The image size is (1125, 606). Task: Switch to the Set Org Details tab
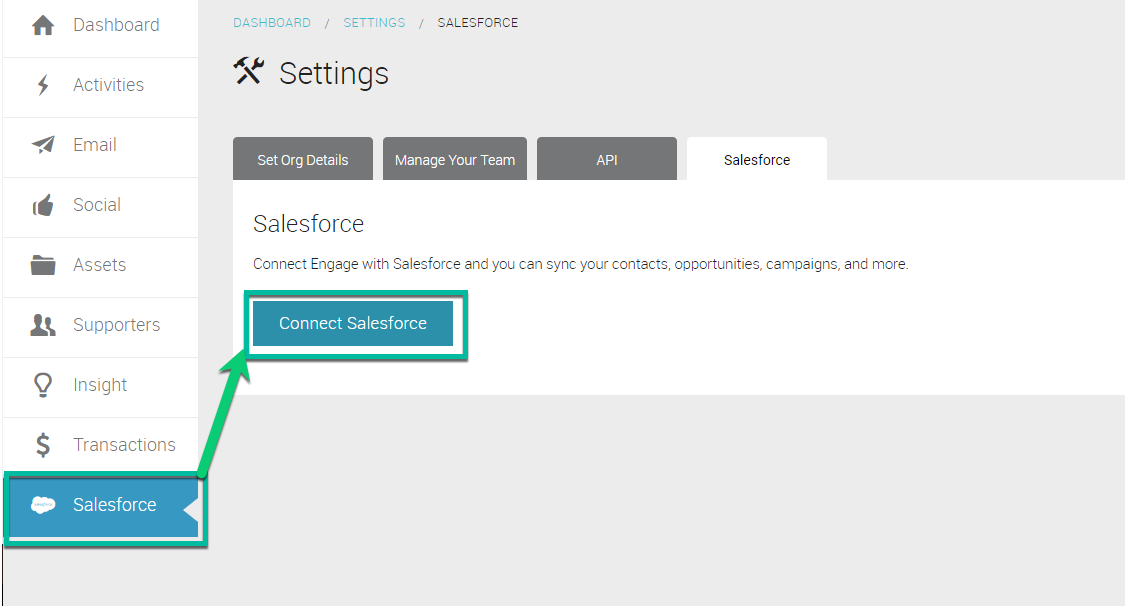click(x=303, y=159)
